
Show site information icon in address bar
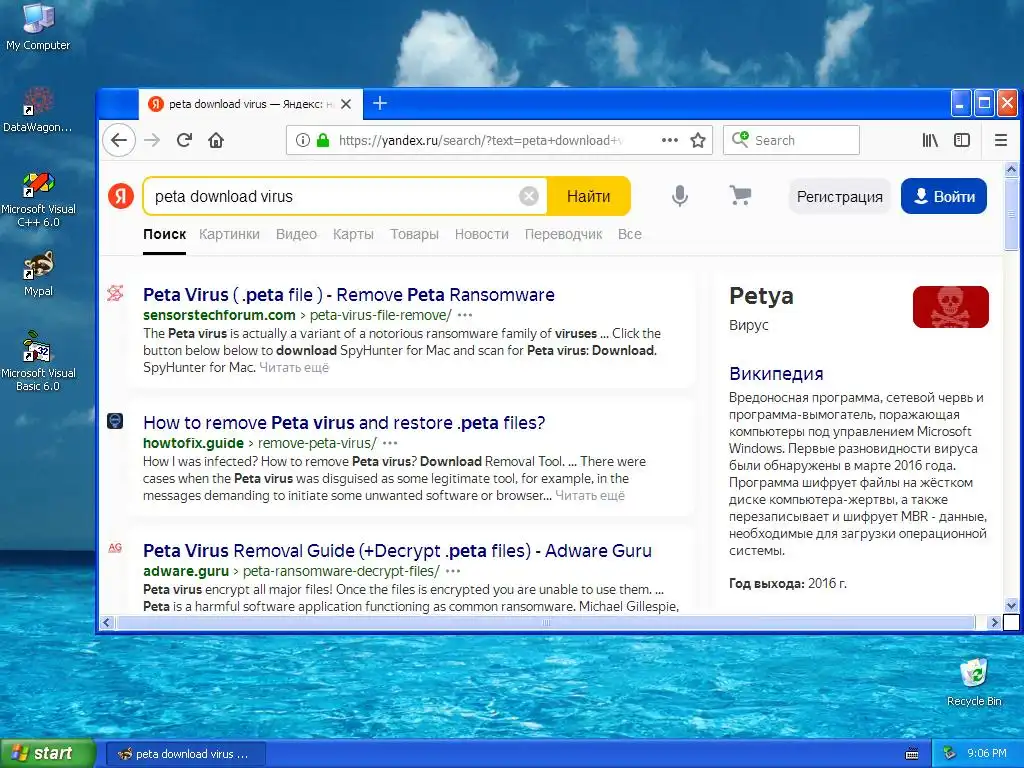point(302,140)
